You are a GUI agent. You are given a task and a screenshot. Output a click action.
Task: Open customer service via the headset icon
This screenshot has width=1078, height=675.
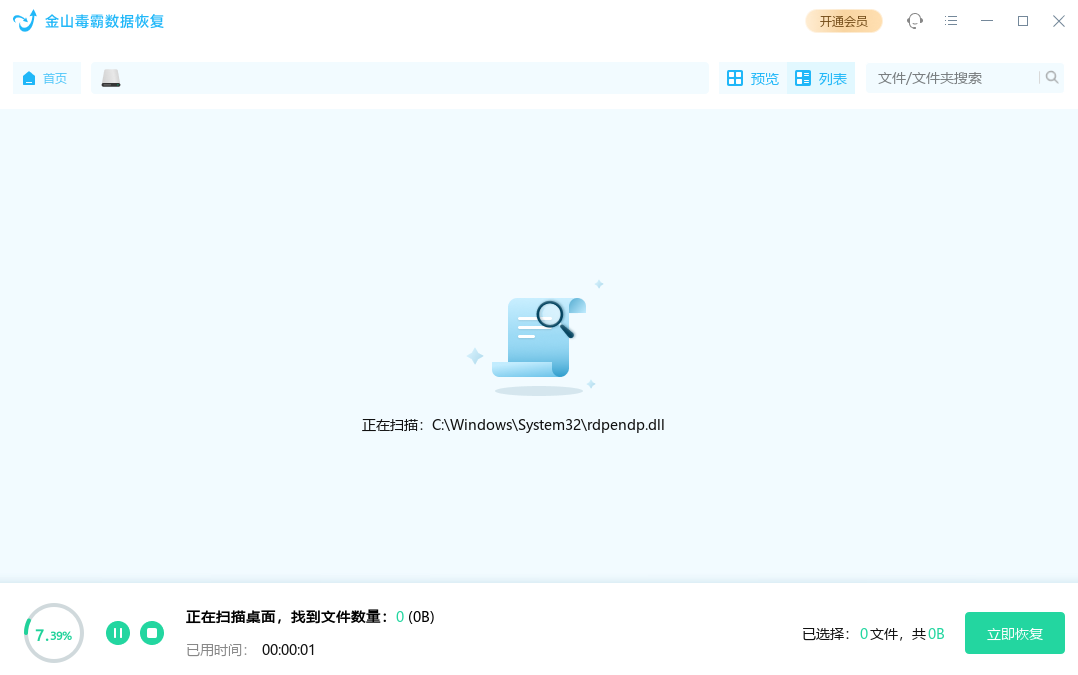tap(915, 20)
